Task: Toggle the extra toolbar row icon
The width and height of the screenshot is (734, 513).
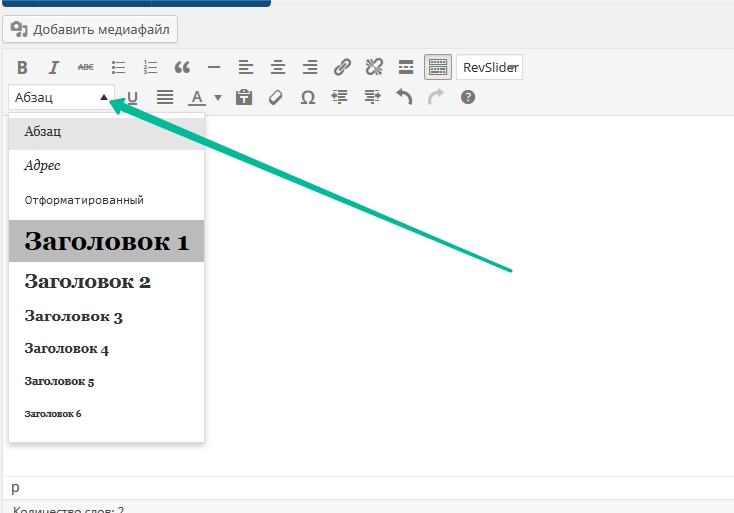Action: 437,68
